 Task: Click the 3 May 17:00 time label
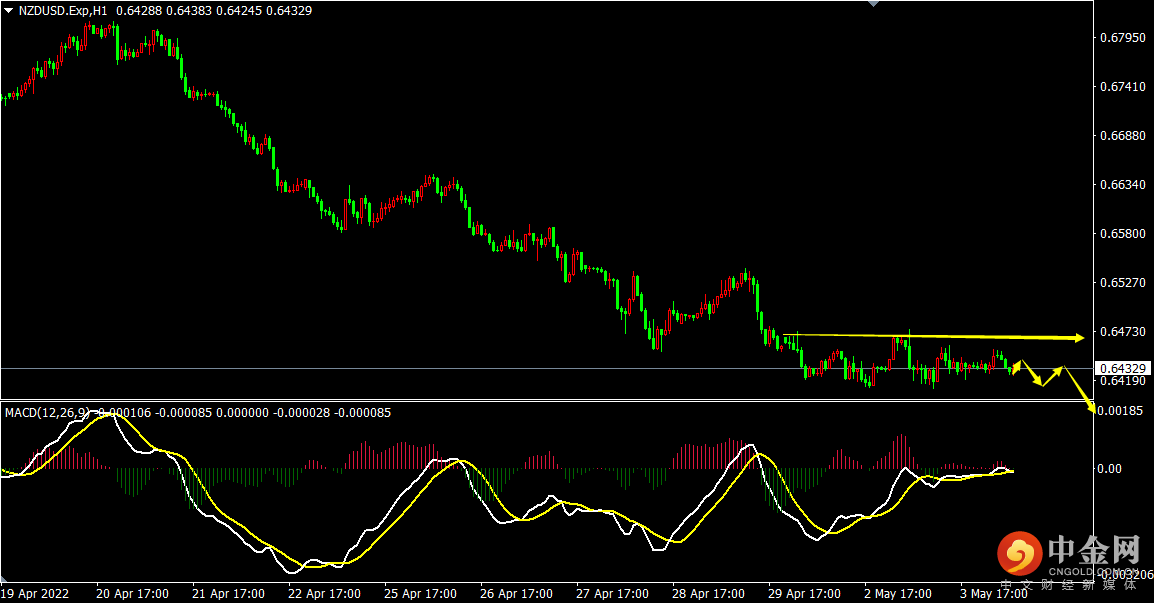994,593
